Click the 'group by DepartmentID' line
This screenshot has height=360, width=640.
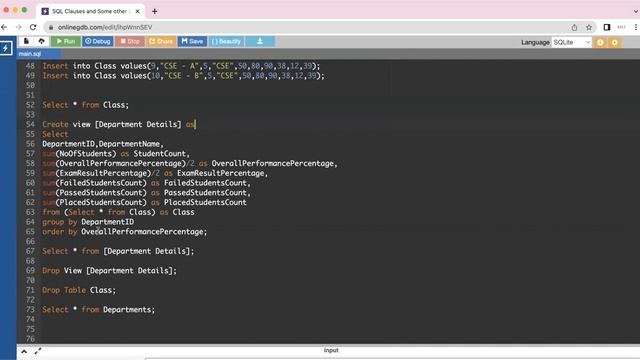point(88,222)
